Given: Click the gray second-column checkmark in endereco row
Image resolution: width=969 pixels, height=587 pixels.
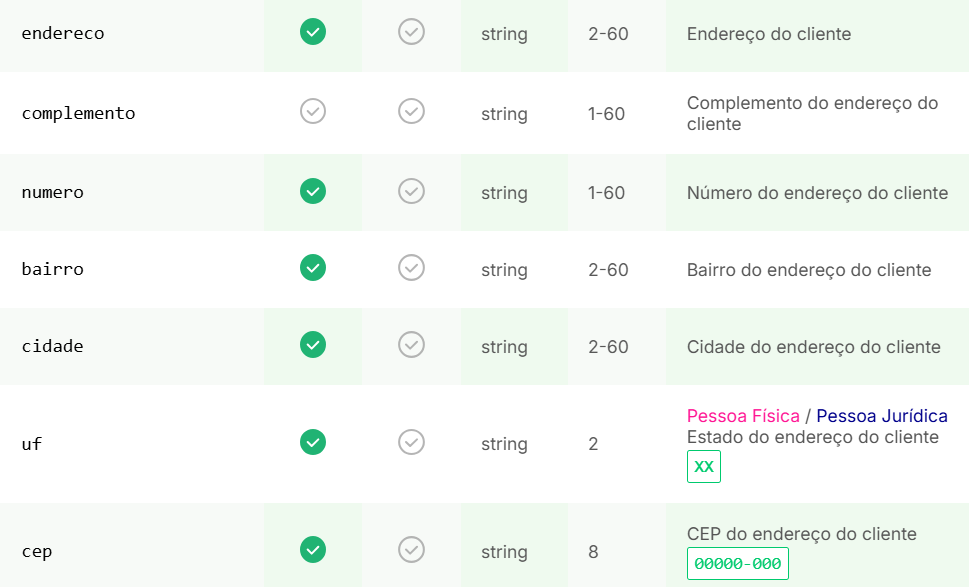Looking at the screenshot, I should click(x=412, y=32).
